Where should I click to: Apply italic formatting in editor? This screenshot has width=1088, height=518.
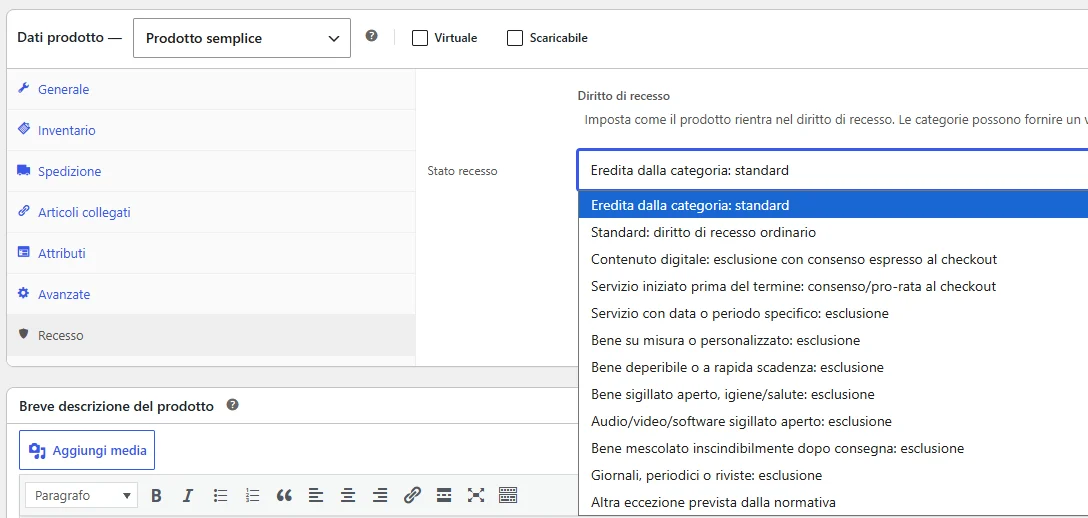(x=187, y=495)
